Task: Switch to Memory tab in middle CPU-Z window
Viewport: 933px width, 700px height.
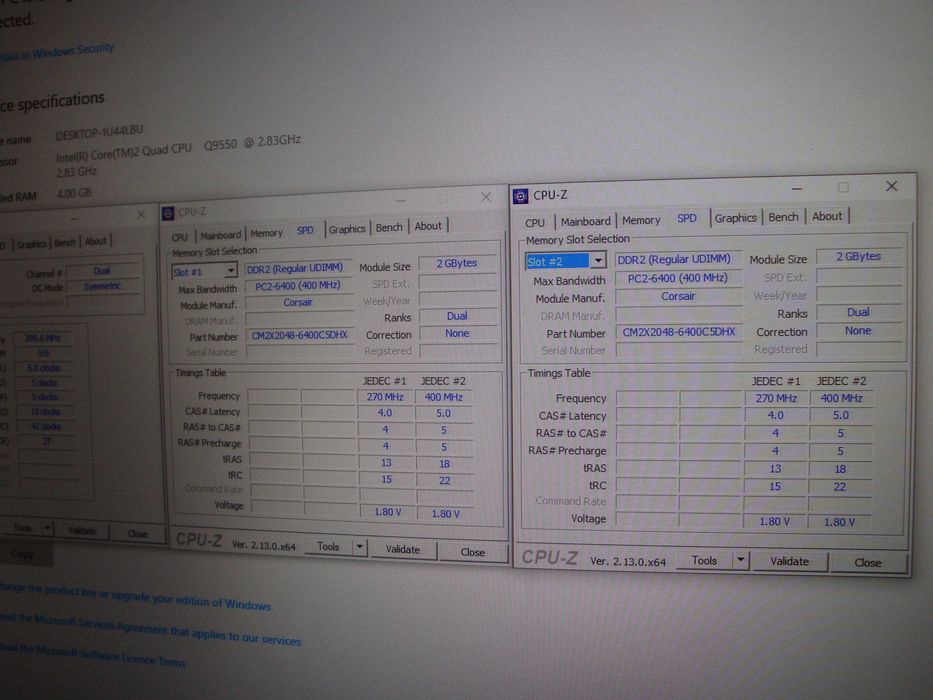Action: 266,233
